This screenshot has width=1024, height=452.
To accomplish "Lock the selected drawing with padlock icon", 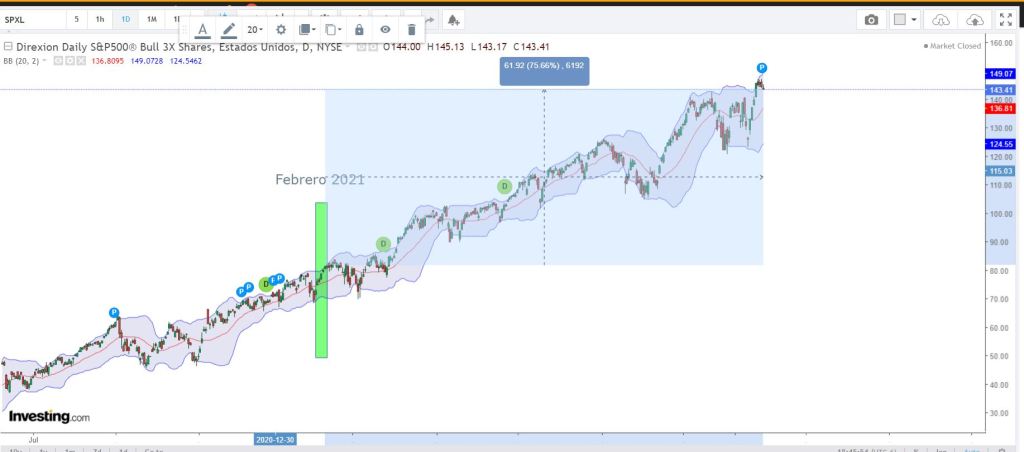I will [x=359, y=30].
